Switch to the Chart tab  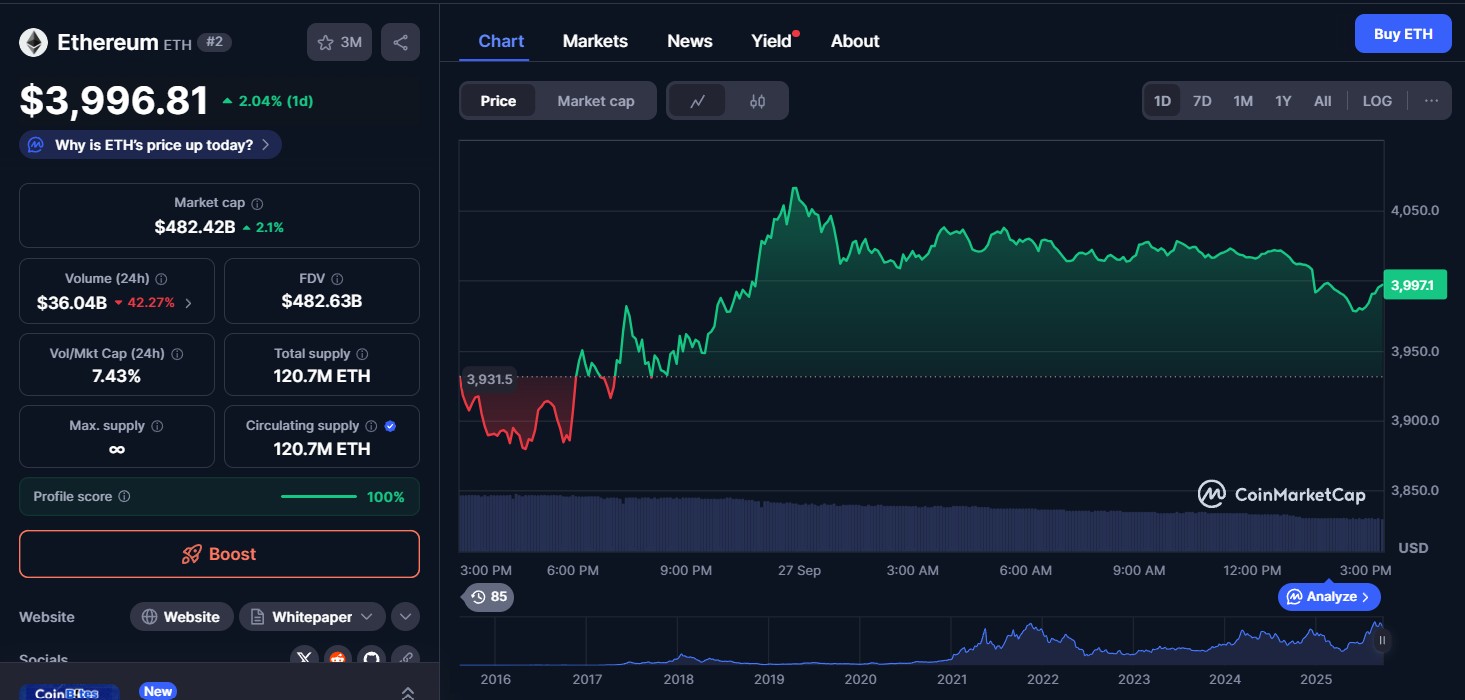tap(501, 41)
